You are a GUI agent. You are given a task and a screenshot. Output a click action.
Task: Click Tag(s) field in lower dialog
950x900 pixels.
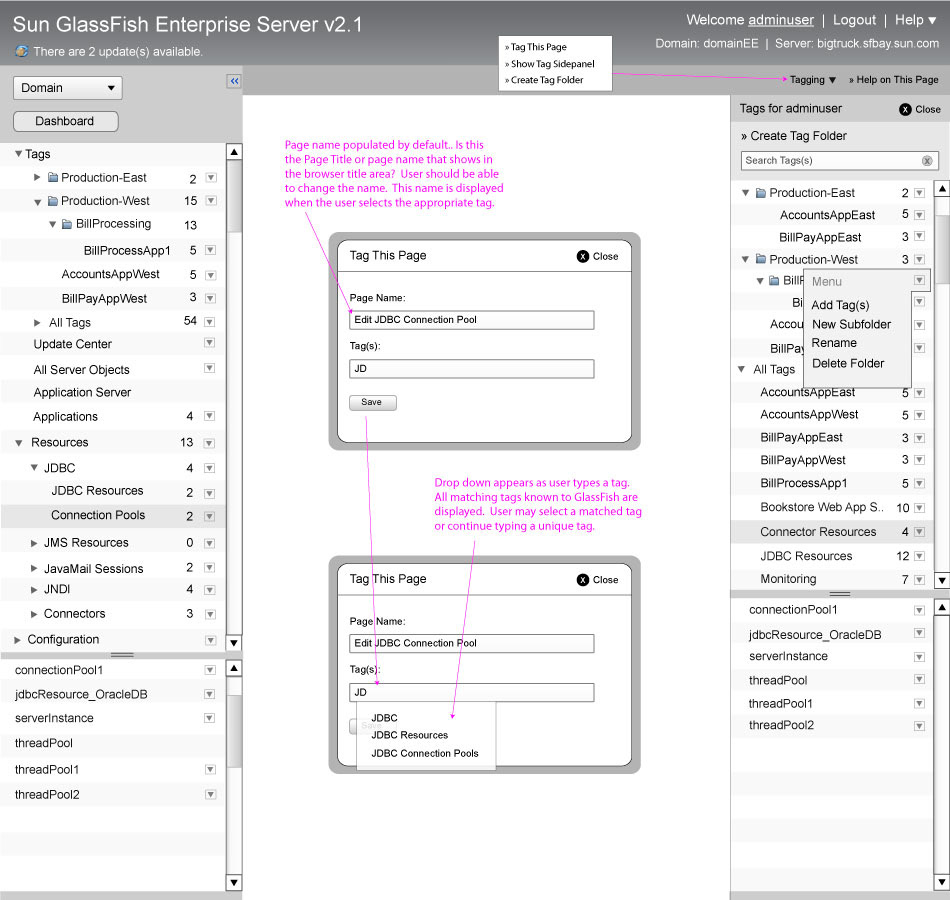[x=471, y=692]
